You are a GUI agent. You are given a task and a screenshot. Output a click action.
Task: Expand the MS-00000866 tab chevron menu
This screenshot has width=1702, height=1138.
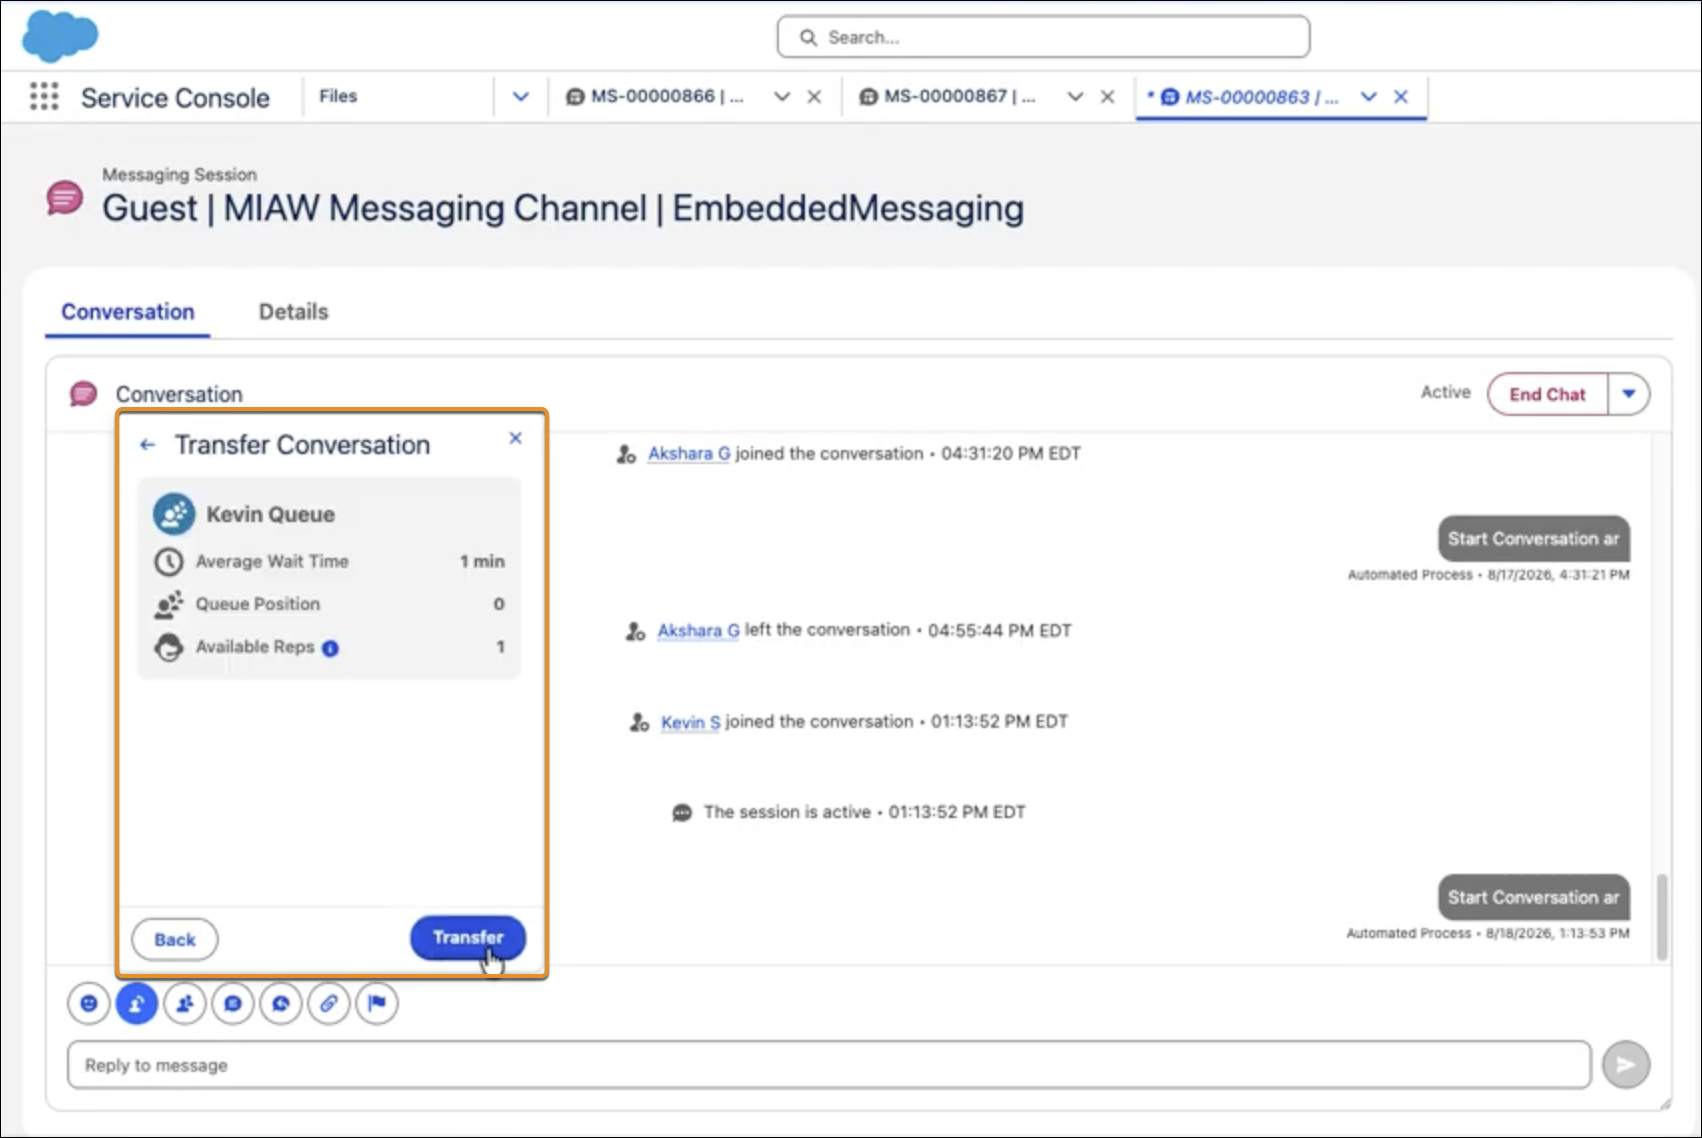[782, 97]
